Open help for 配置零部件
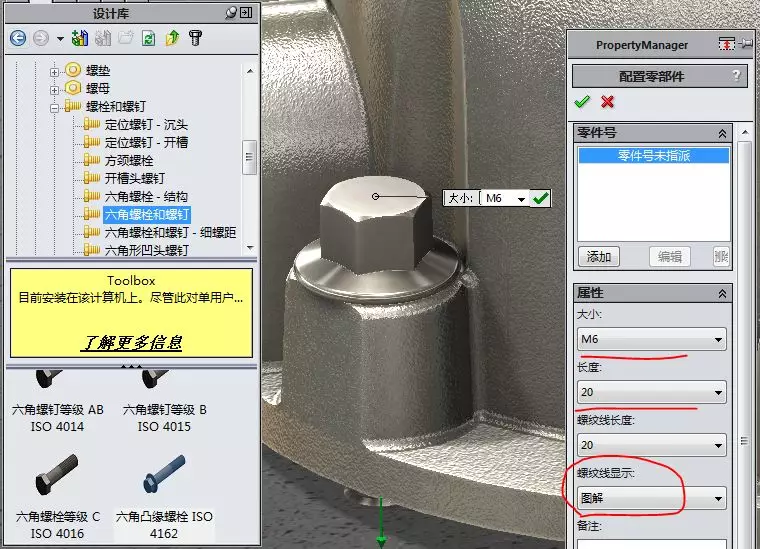 (736, 76)
